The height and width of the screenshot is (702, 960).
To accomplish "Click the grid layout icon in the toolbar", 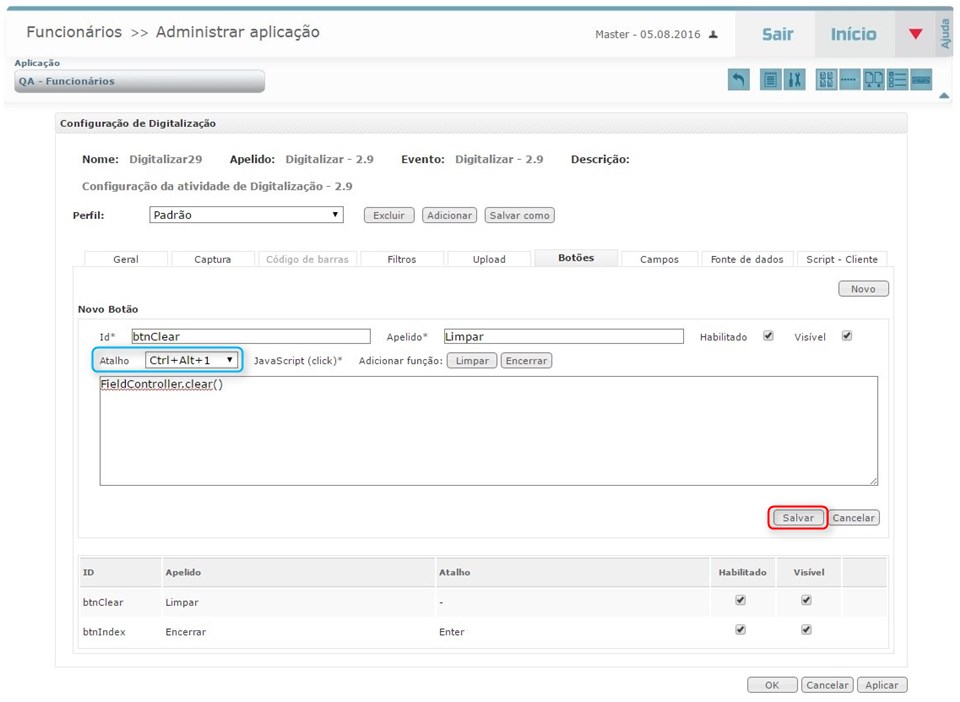I will click(826, 79).
